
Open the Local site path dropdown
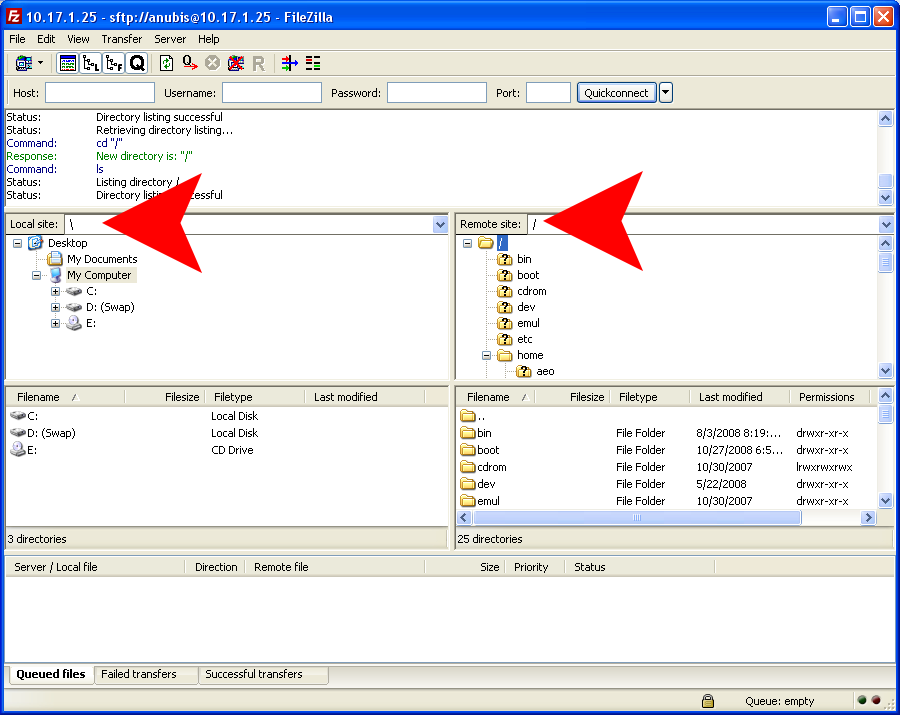pos(440,224)
